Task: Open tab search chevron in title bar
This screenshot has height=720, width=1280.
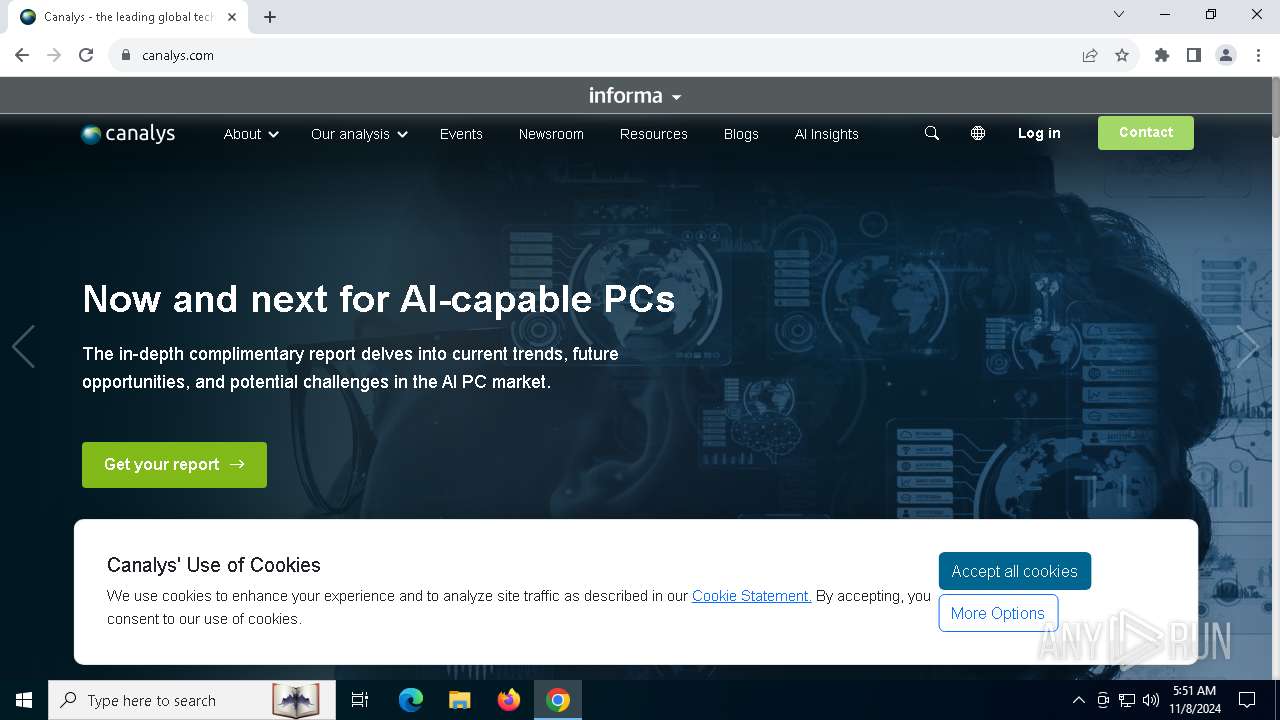Action: pyautogui.click(x=1119, y=14)
